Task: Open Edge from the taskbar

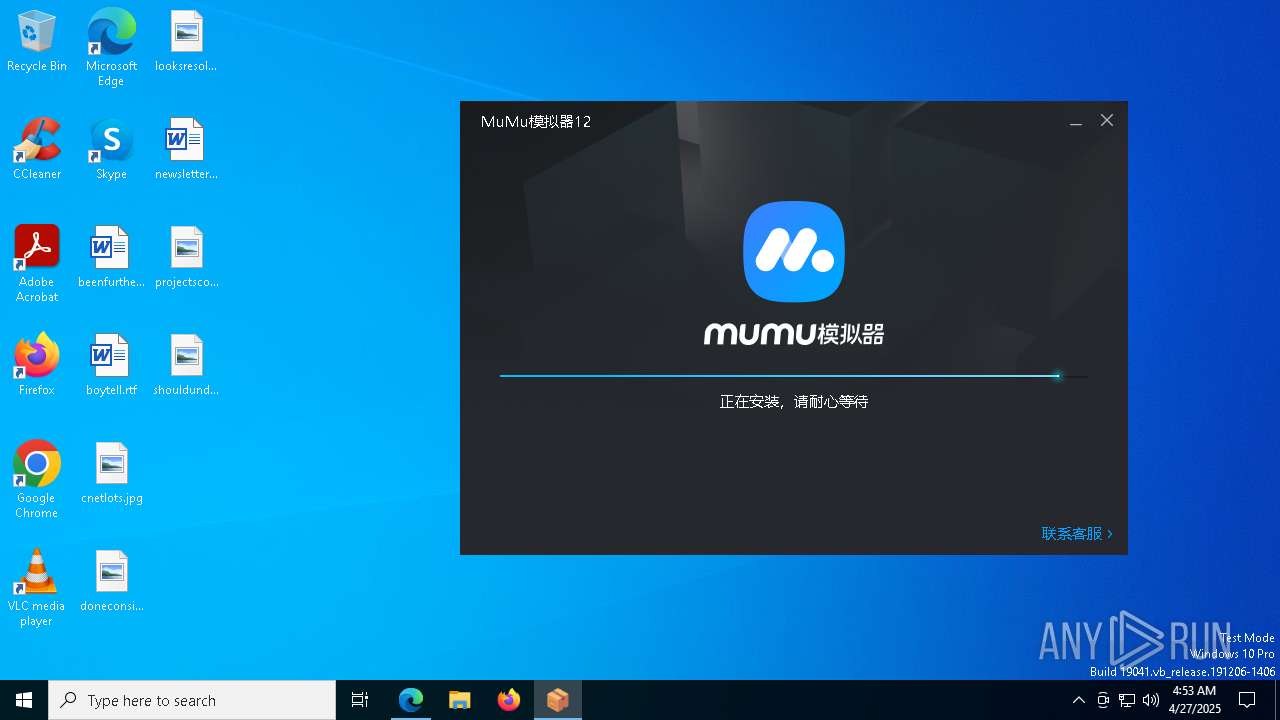Action: tap(411, 700)
